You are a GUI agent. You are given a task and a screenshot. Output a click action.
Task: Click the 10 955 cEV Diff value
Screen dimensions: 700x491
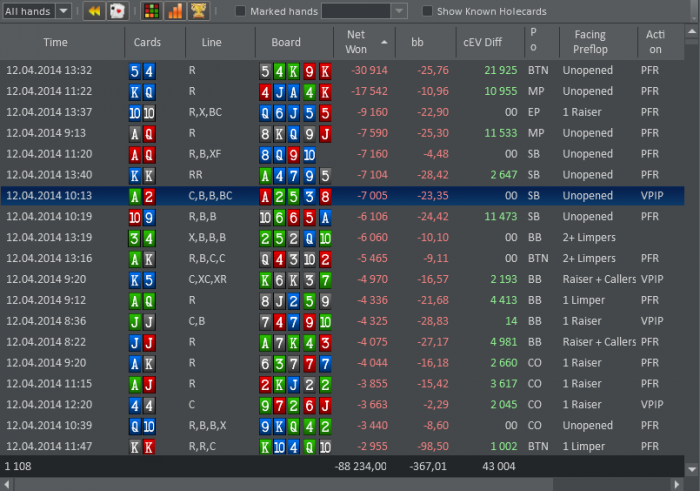point(500,92)
